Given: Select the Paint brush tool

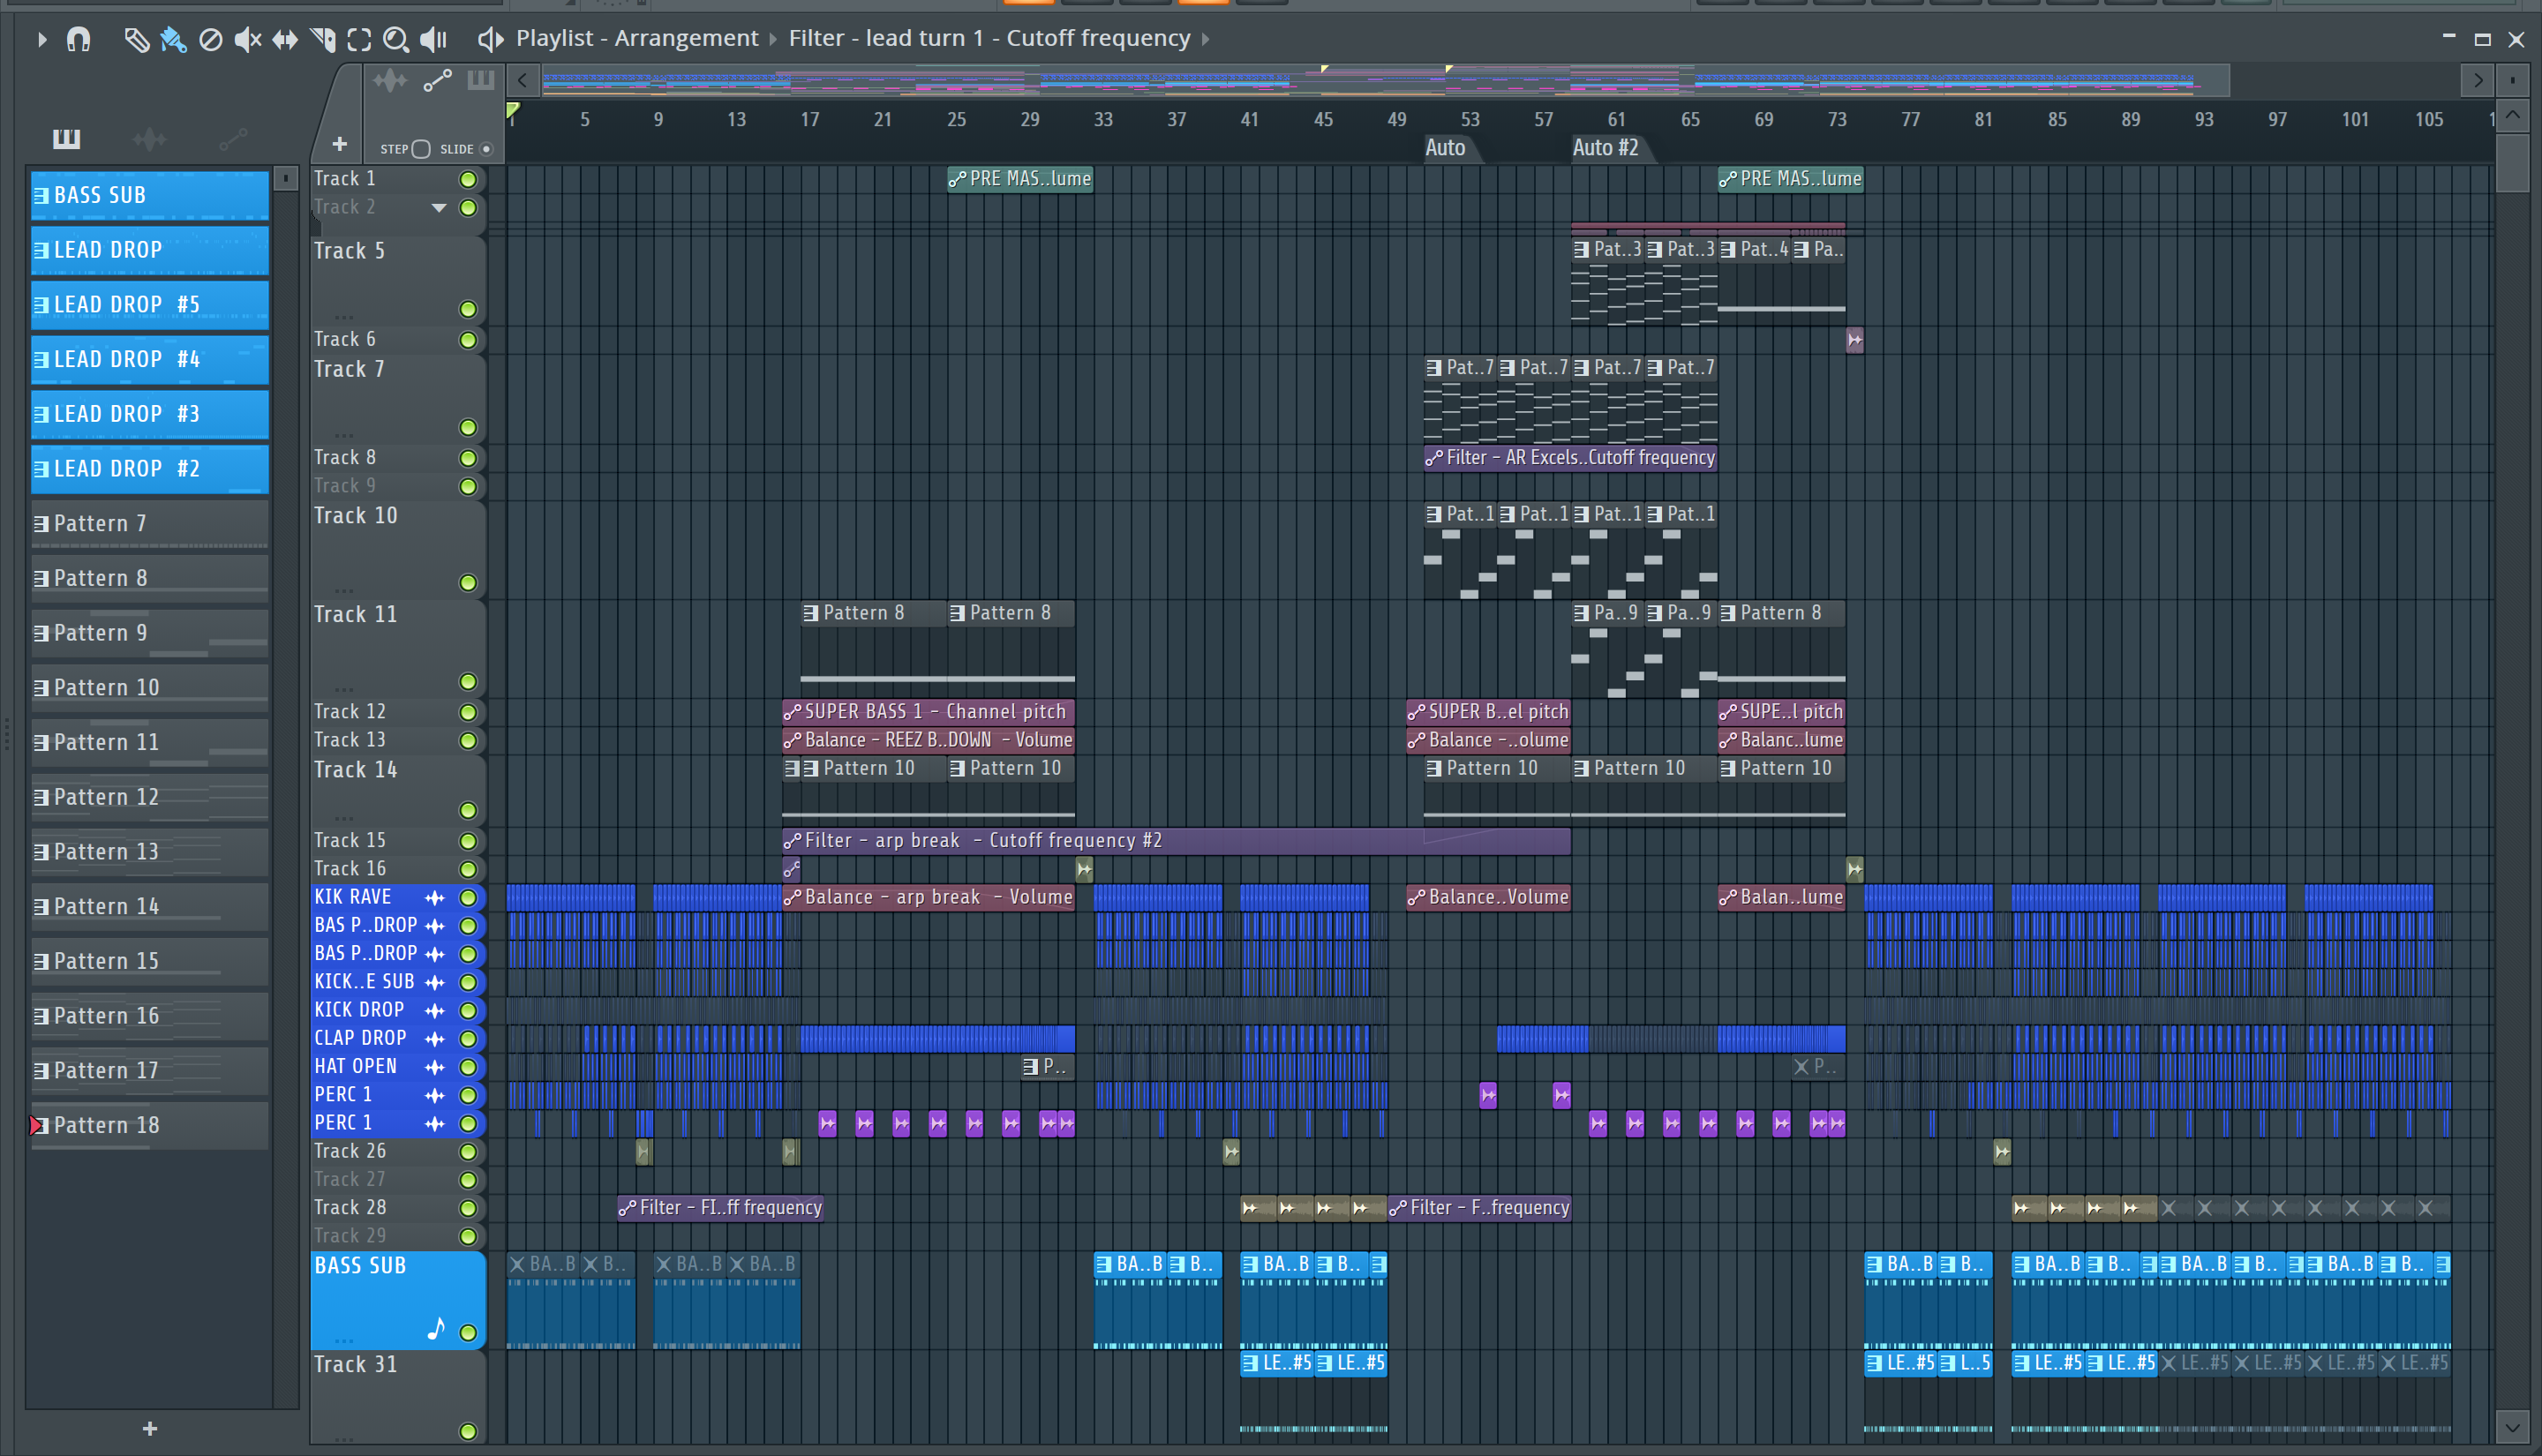Looking at the screenshot, I should 173,39.
